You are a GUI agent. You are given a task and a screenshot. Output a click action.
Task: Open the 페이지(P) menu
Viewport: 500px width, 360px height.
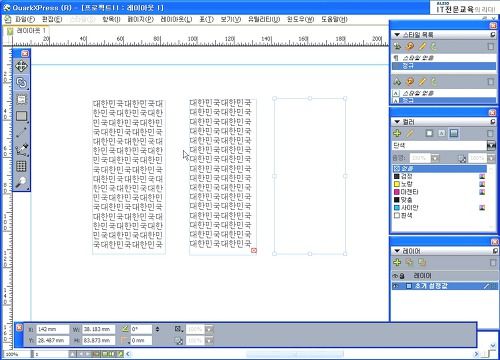[x=140, y=19]
